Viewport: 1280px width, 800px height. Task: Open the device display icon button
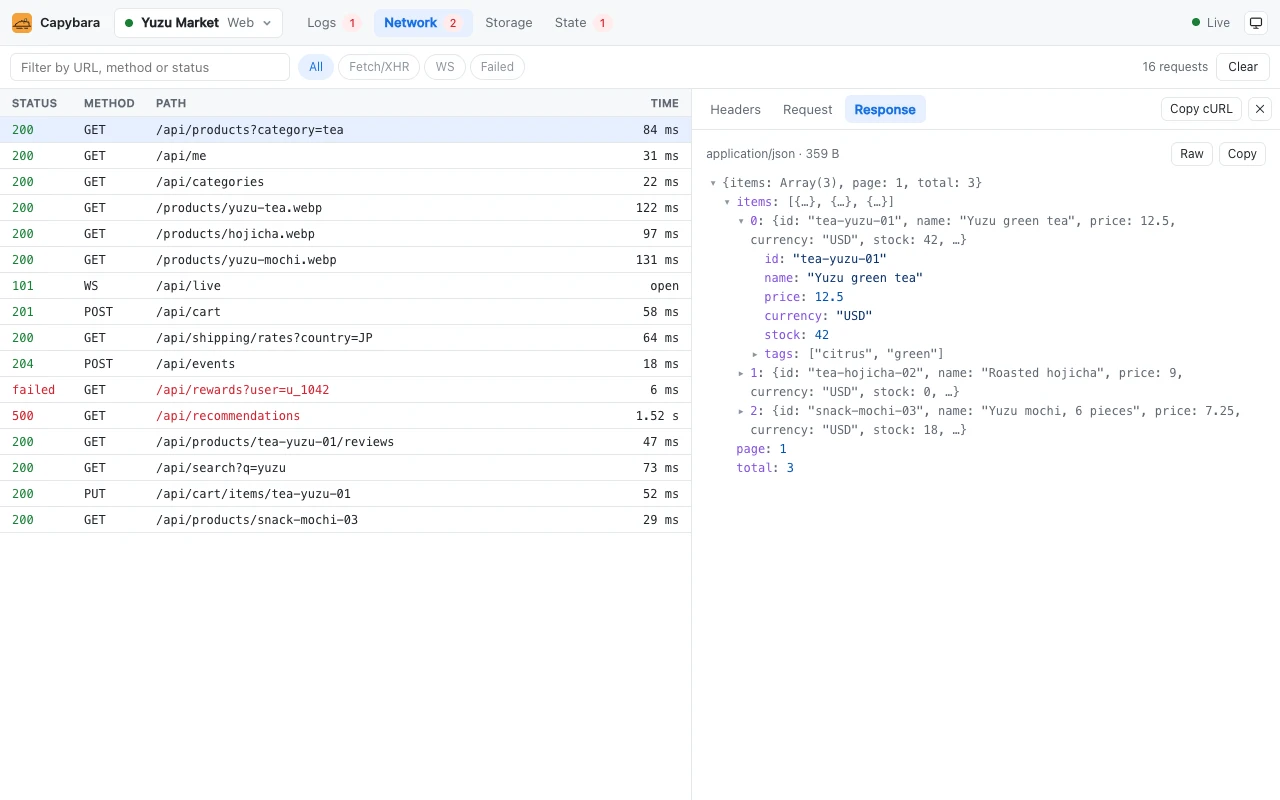coord(1256,23)
